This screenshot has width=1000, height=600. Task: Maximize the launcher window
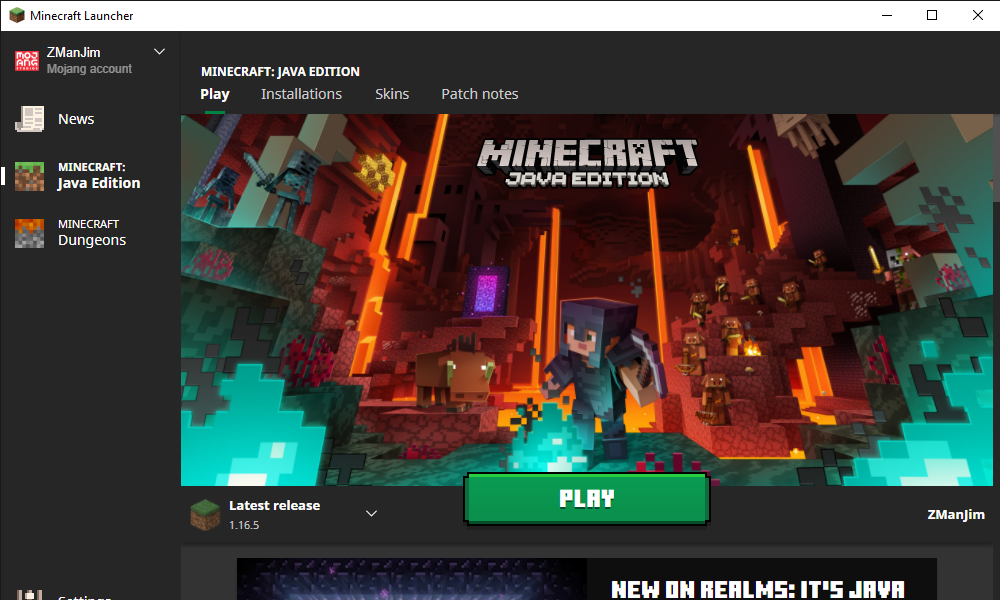[932, 15]
